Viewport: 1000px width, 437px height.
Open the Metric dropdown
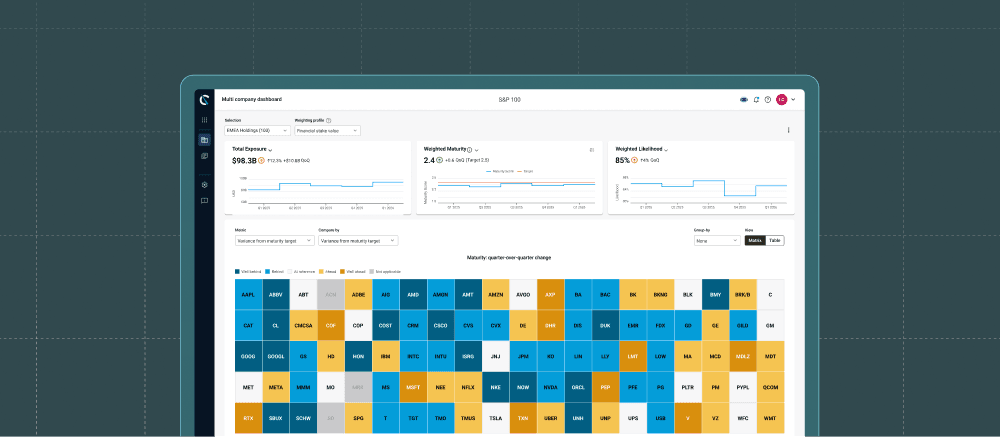[x=275, y=241]
